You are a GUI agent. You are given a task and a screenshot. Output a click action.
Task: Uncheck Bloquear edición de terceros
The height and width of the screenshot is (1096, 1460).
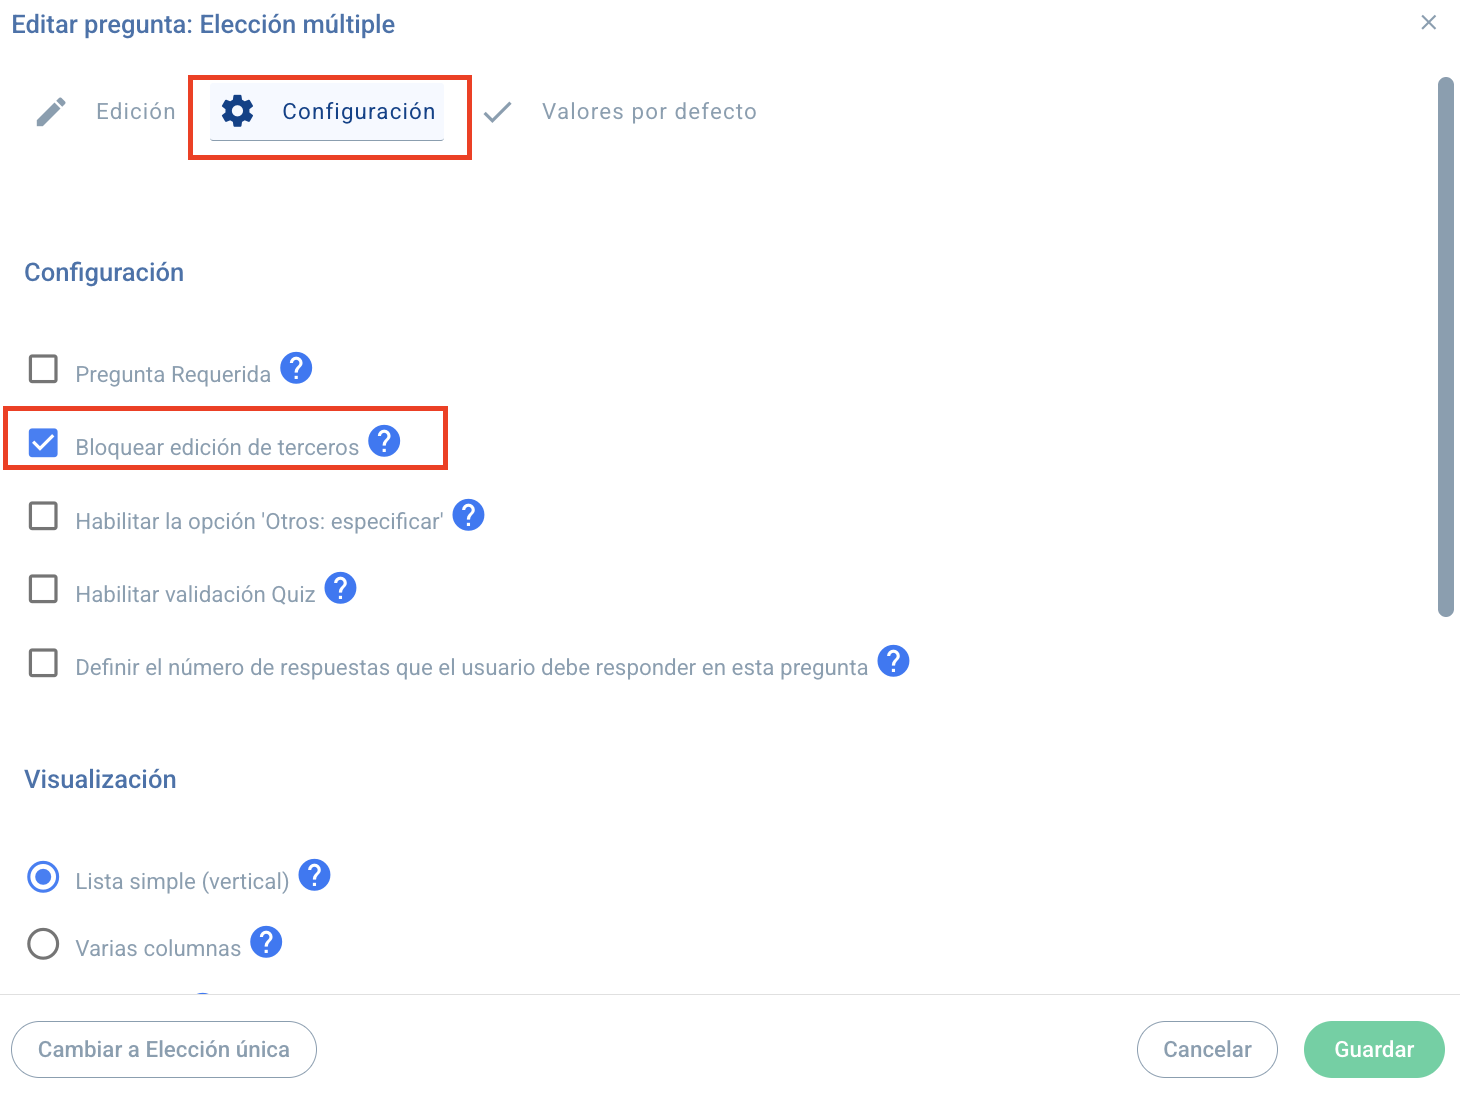43,442
